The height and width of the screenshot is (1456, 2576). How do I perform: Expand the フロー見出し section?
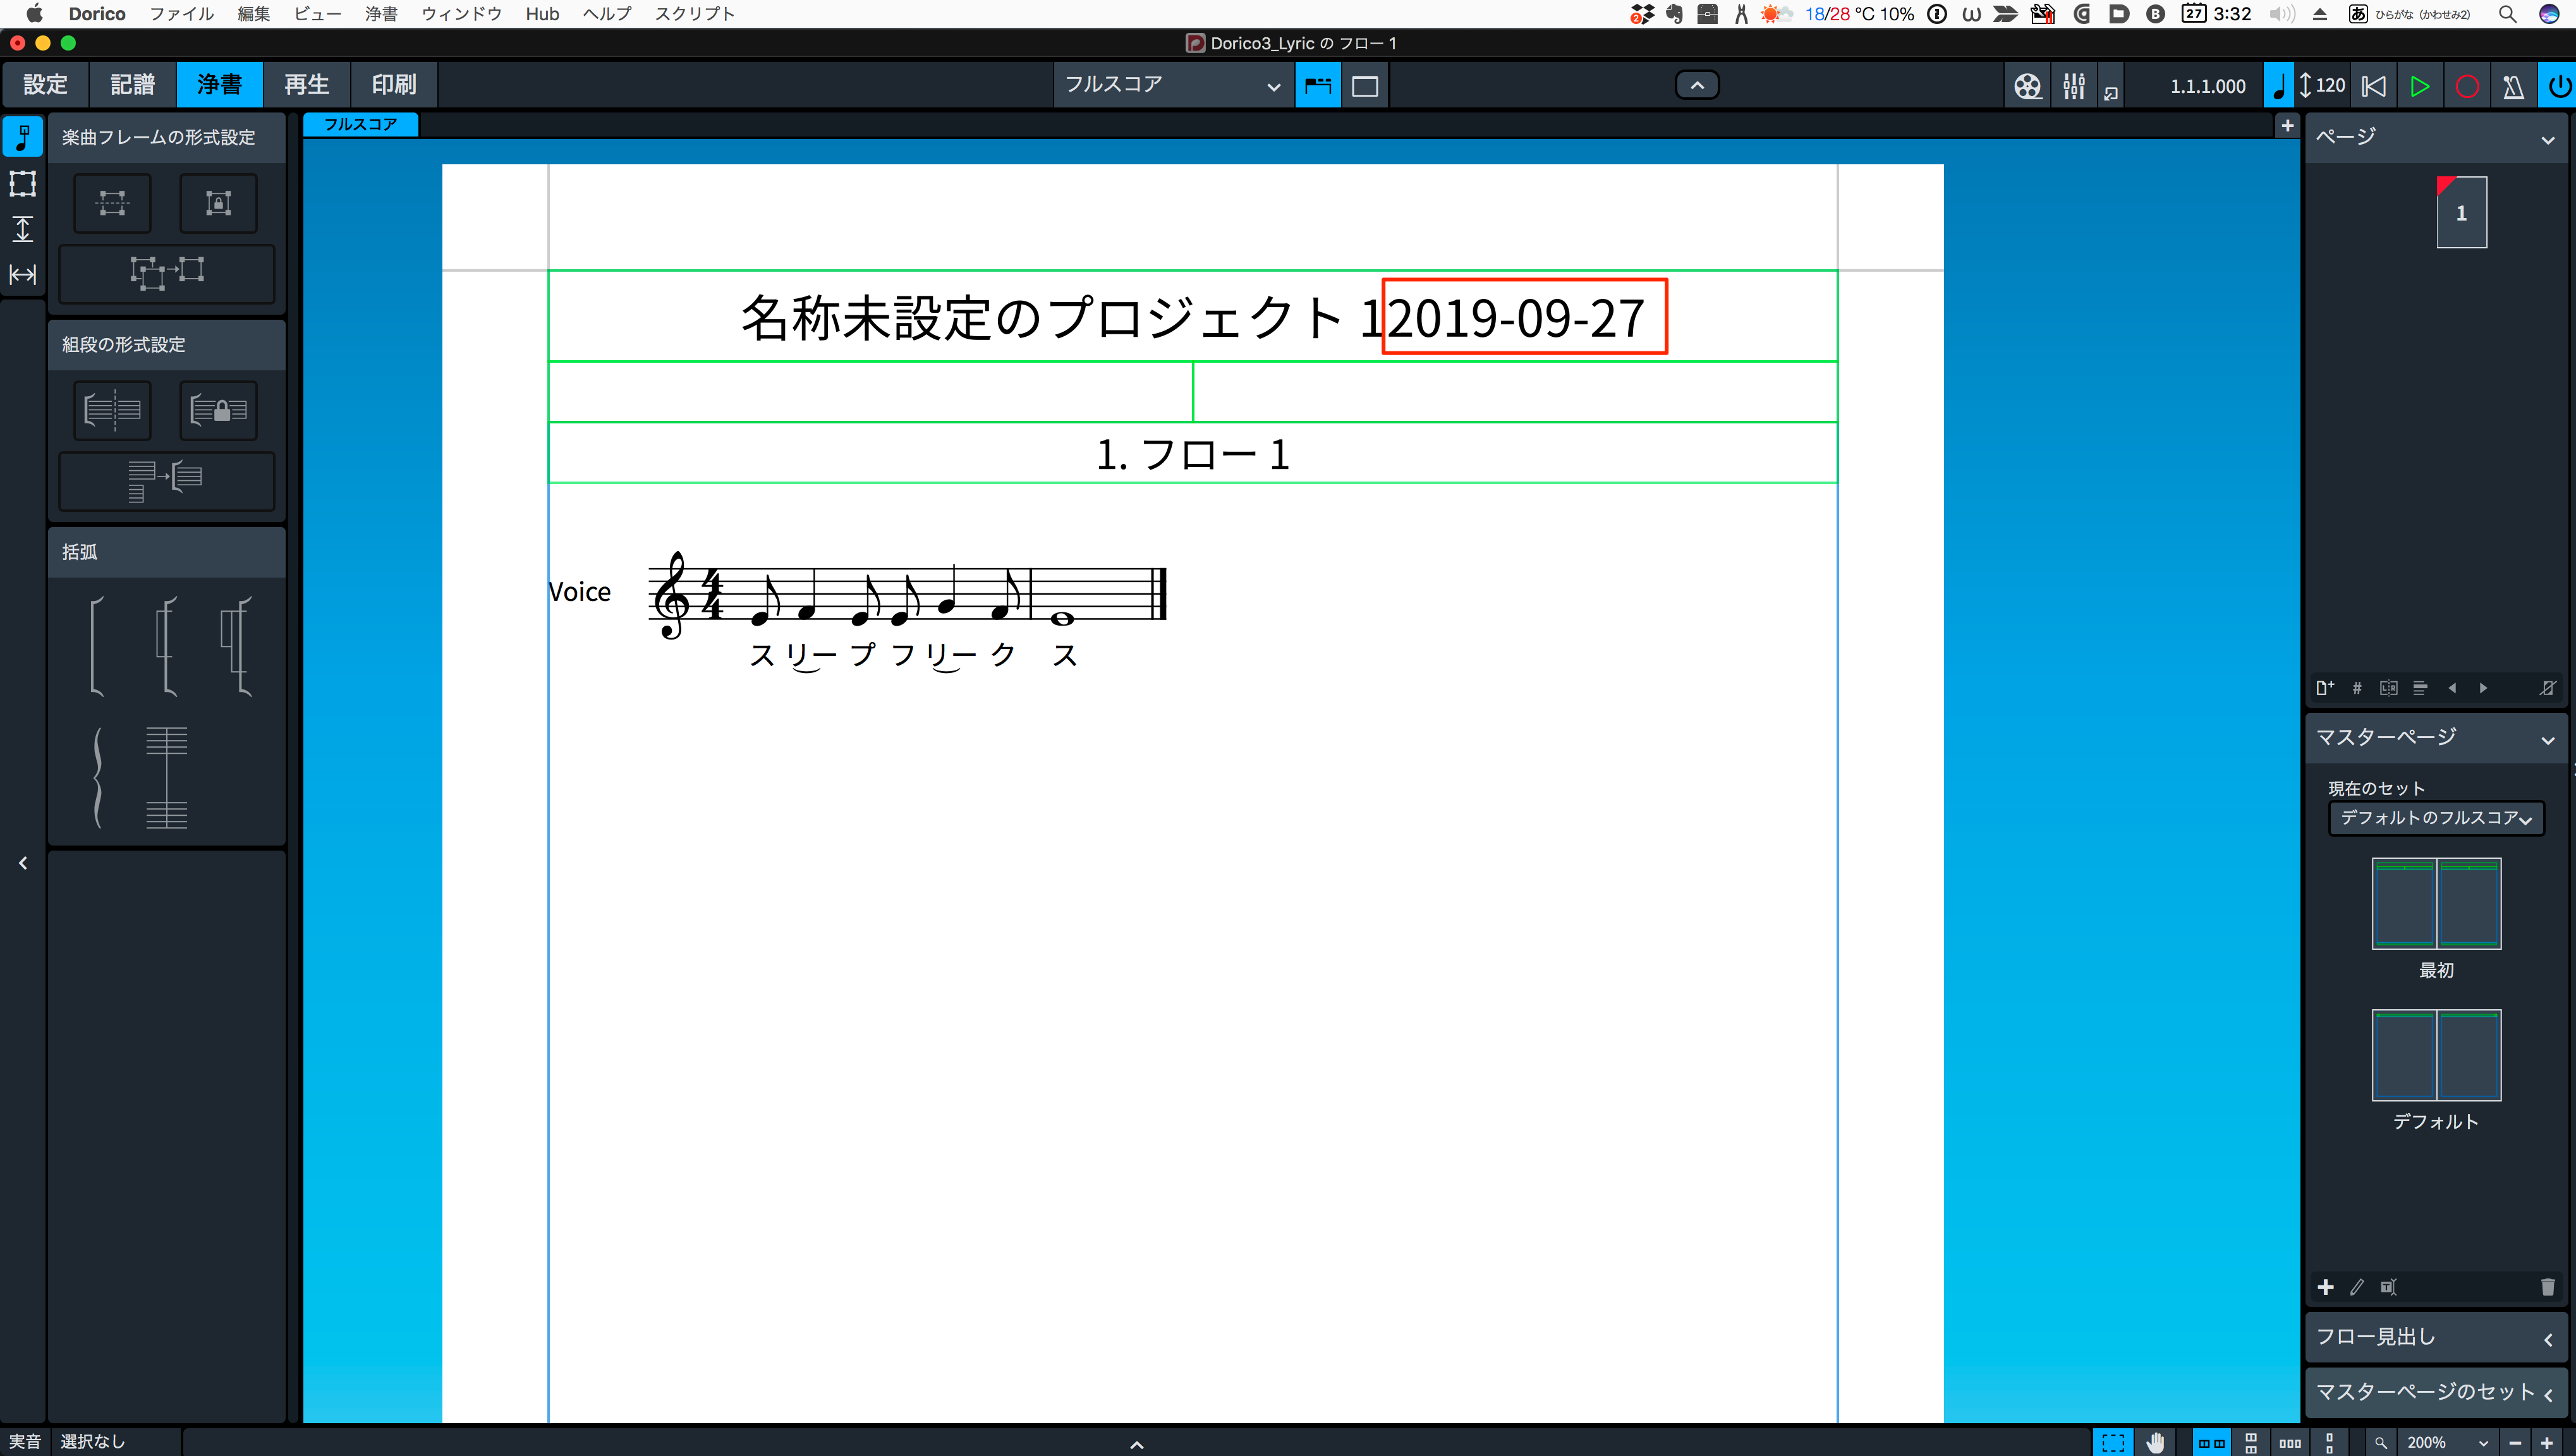2547,1339
